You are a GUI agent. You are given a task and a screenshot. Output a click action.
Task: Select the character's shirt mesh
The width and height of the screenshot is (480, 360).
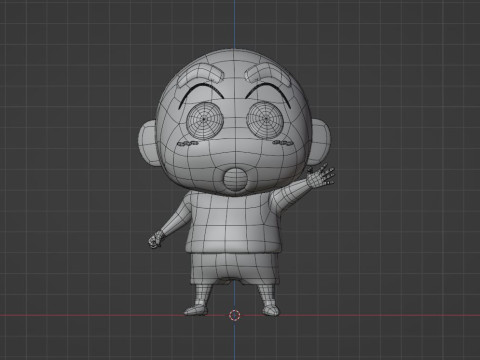tap(233, 223)
